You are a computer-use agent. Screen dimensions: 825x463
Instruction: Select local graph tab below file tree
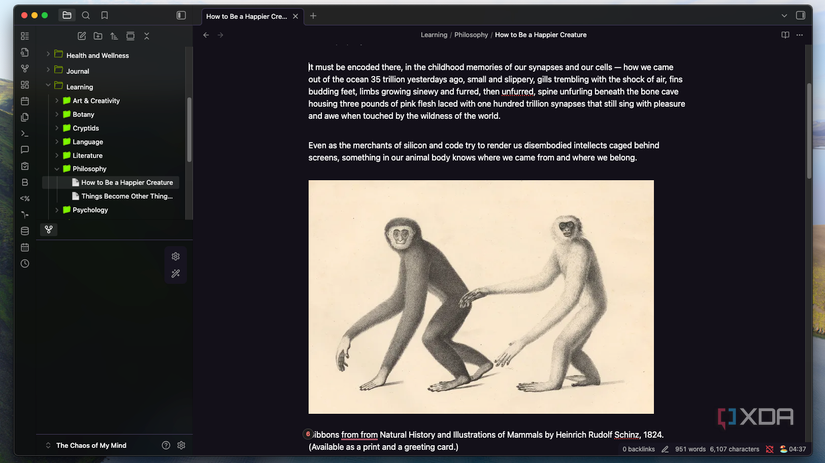click(x=49, y=229)
